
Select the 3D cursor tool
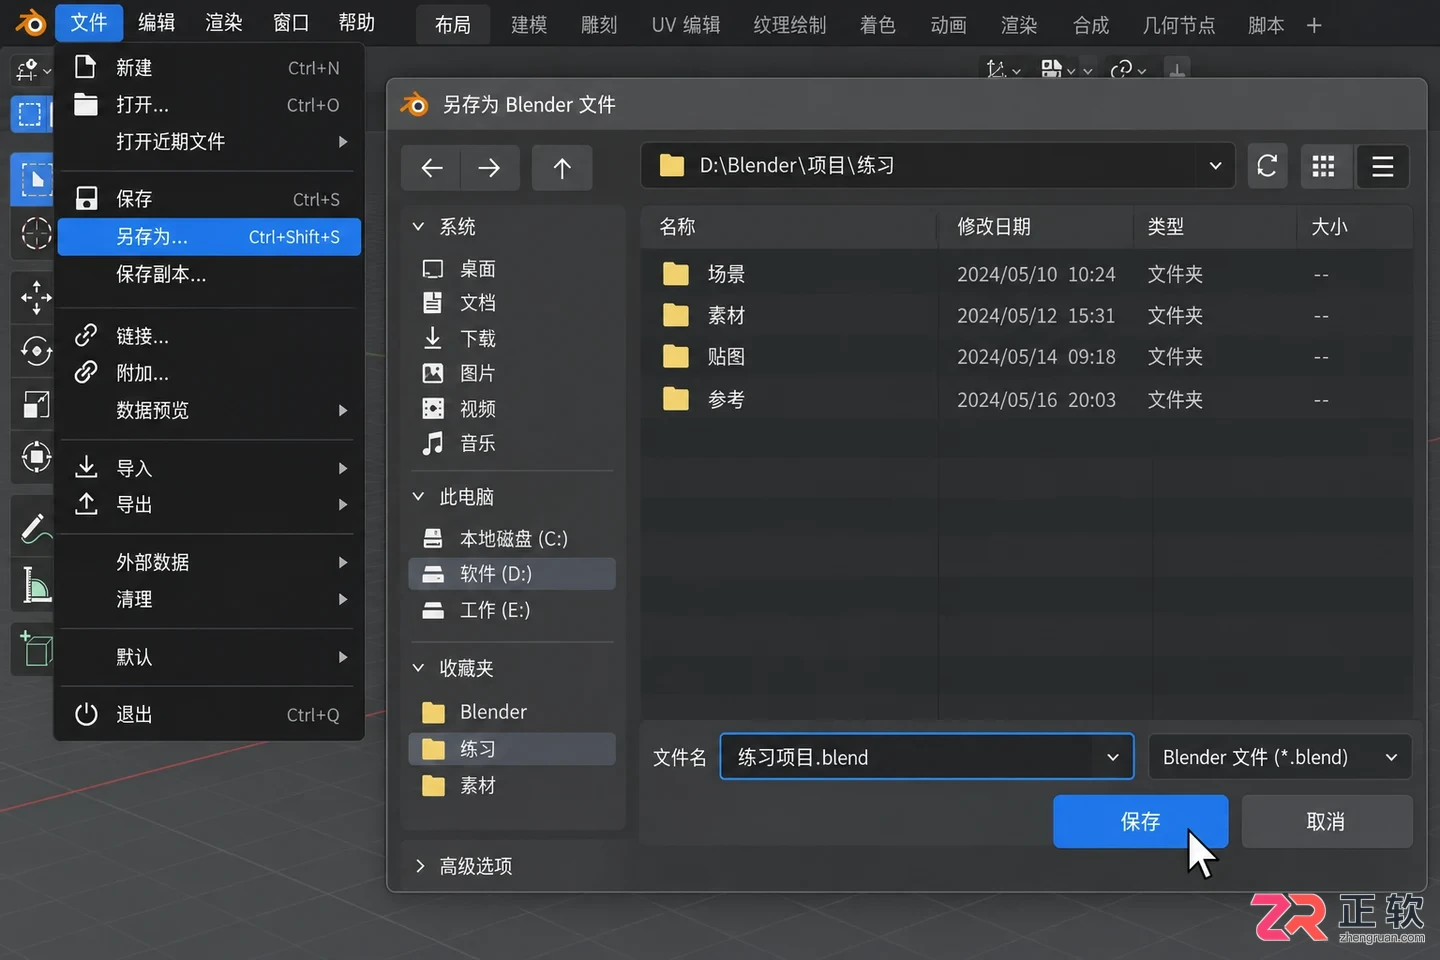coord(36,234)
